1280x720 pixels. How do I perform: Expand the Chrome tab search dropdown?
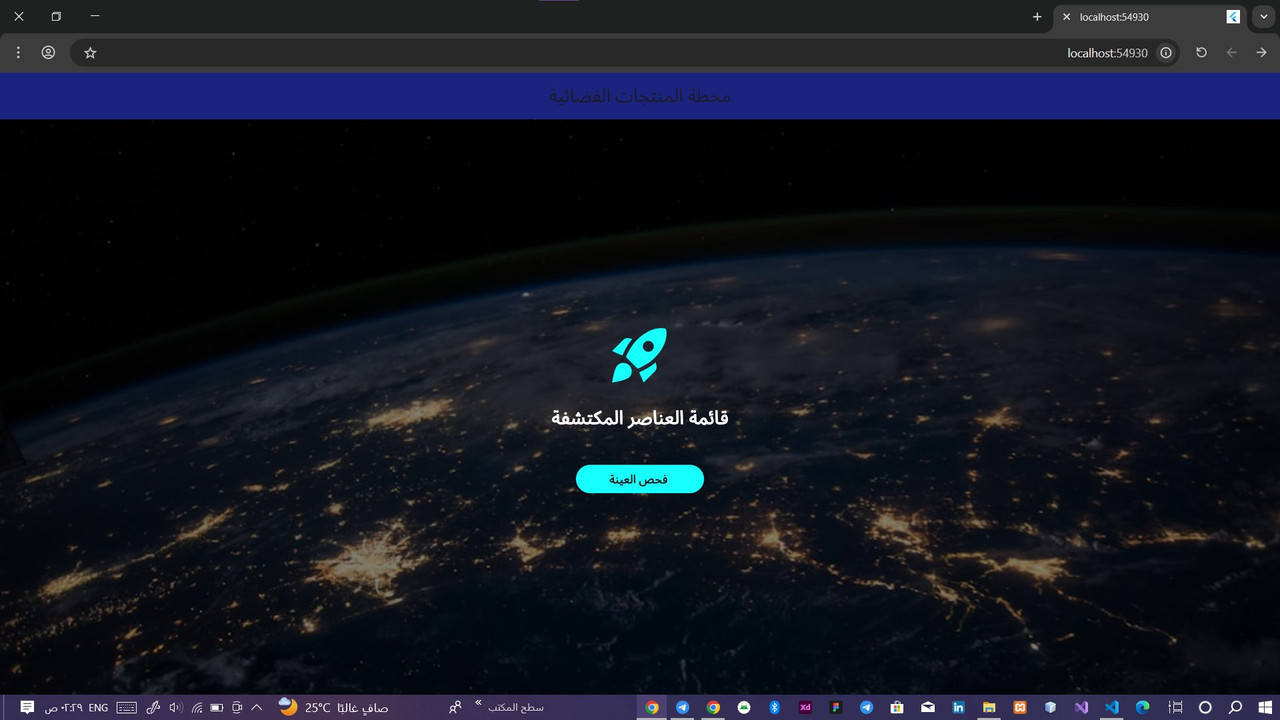click(x=1264, y=17)
